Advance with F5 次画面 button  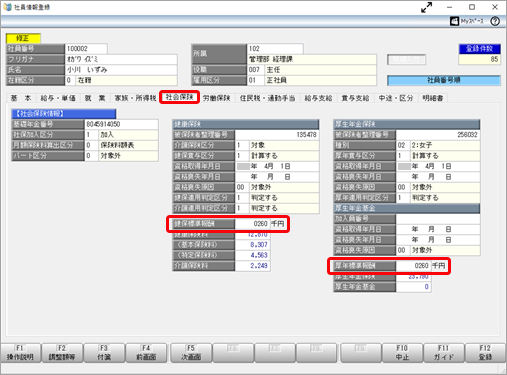coord(191,353)
